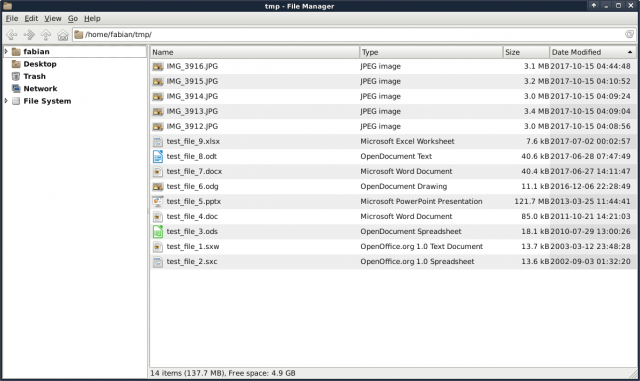Click the 'OpenOffice.org 1.0 Text Document' type cell
This screenshot has height=381, width=640.
(x=422, y=247)
